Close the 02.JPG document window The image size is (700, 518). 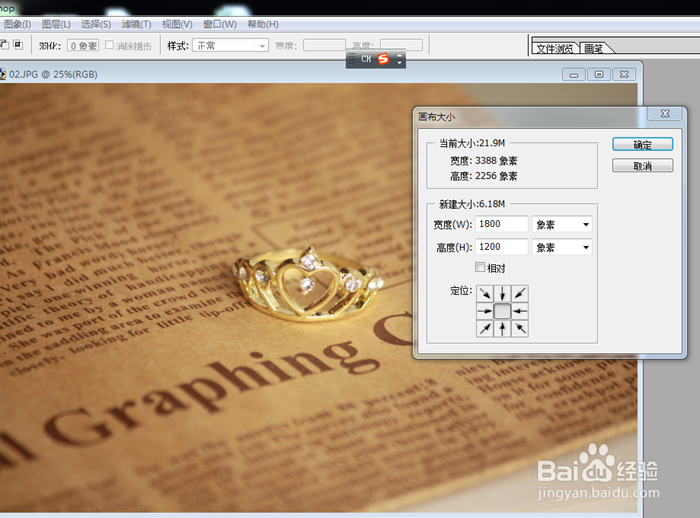pos(624,75)
